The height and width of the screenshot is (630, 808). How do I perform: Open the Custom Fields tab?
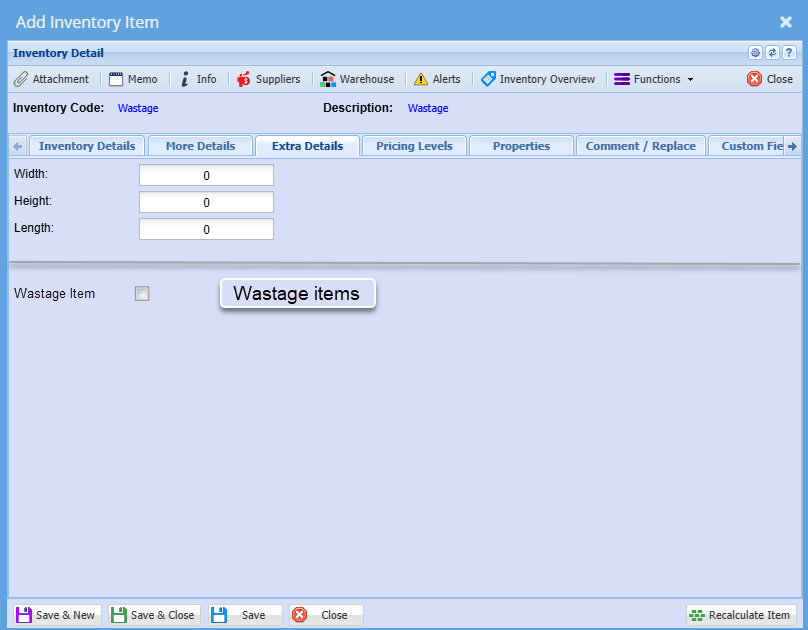click(746, 146)
